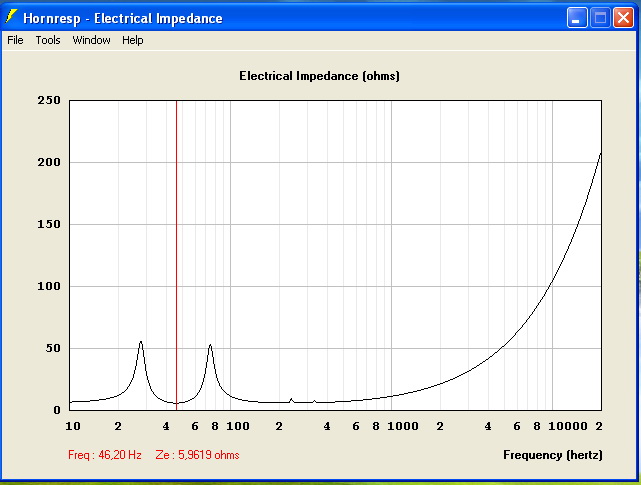Click the Hornresp lightning icon in title bar
The height and width of the screenshot is (485, 641).
[11, 17]
